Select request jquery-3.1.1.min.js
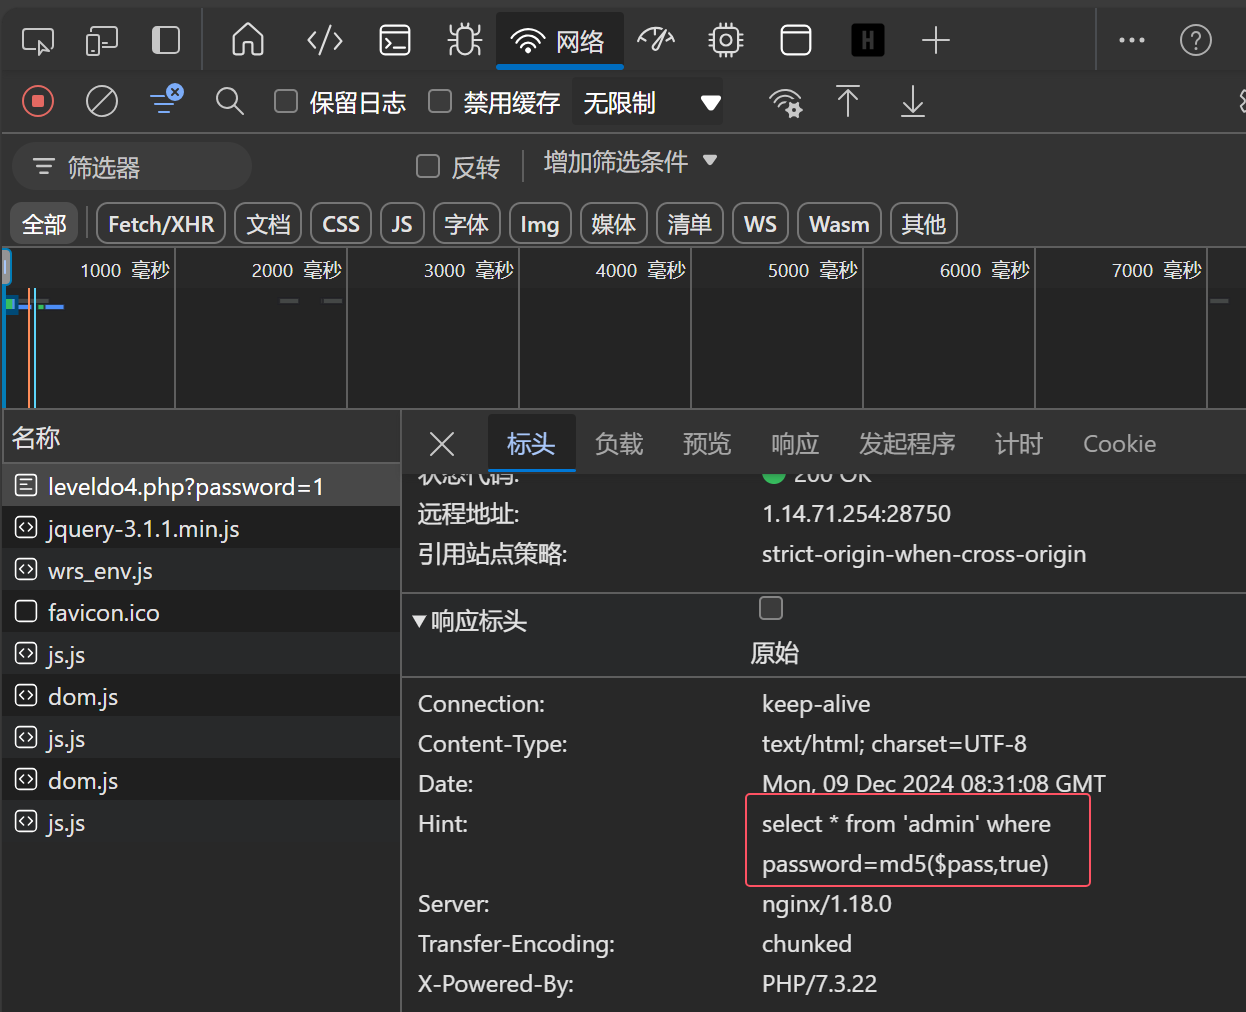 pyautogui.click(x=201, y=528)
